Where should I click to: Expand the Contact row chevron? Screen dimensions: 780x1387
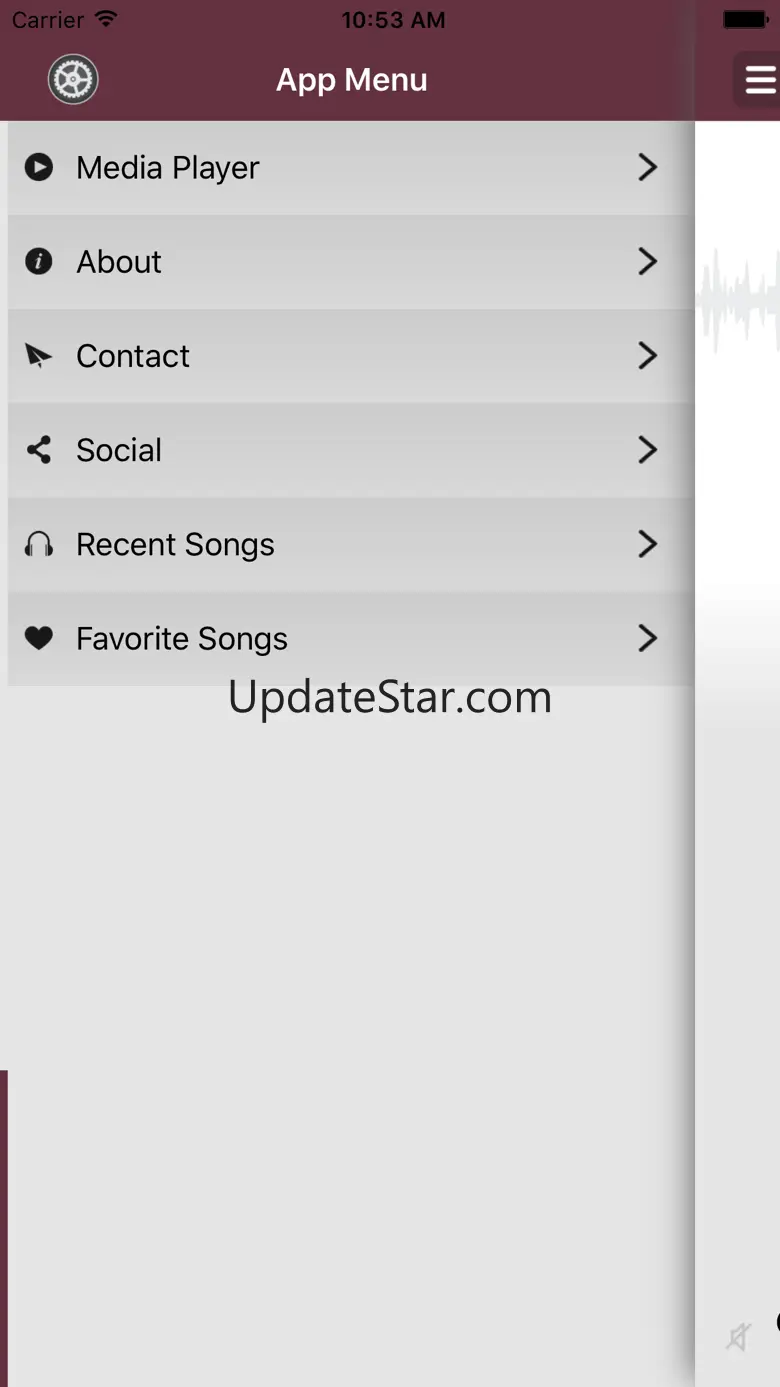coord(648,356)
